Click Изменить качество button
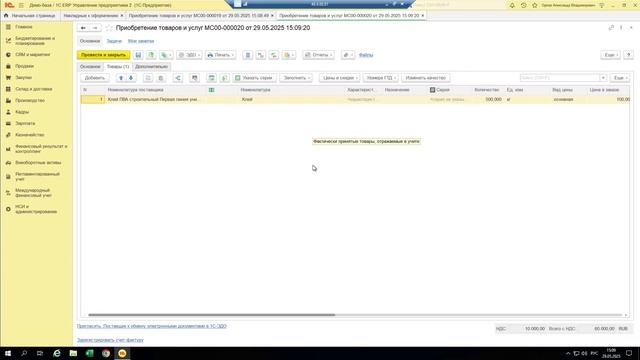 pos(426,78)
